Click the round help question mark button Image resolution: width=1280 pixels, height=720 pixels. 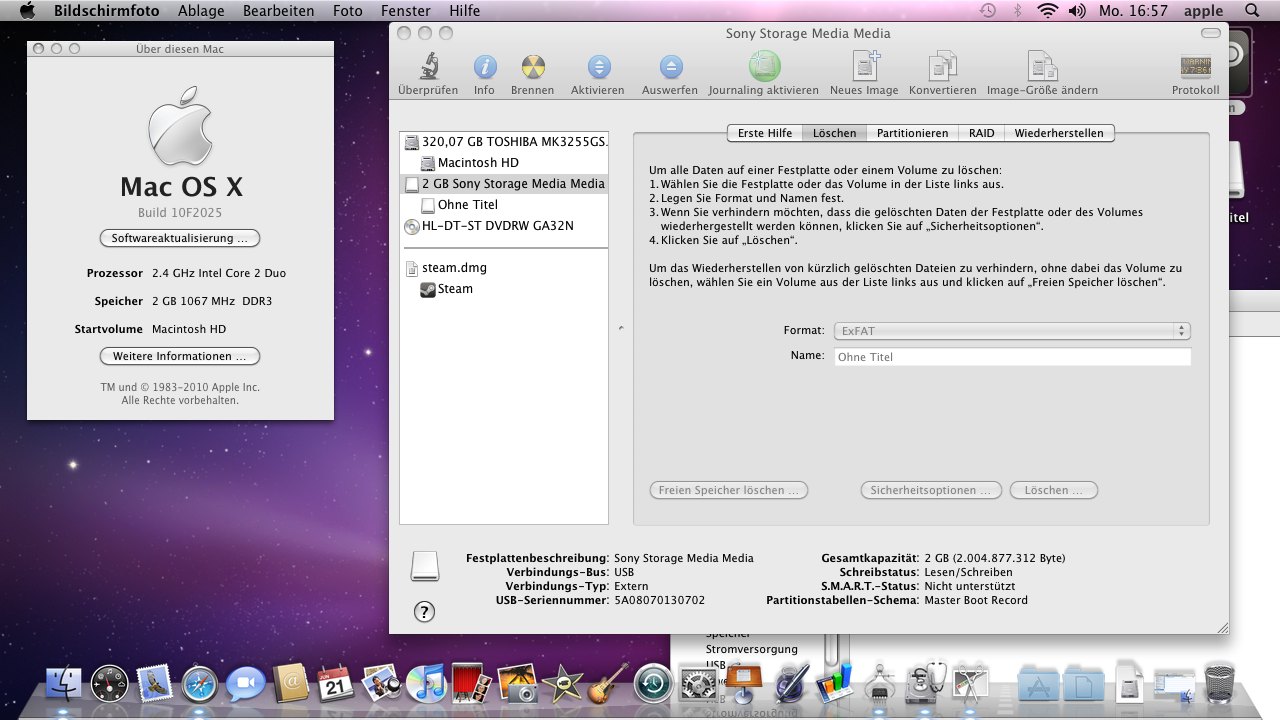(424, 612)
